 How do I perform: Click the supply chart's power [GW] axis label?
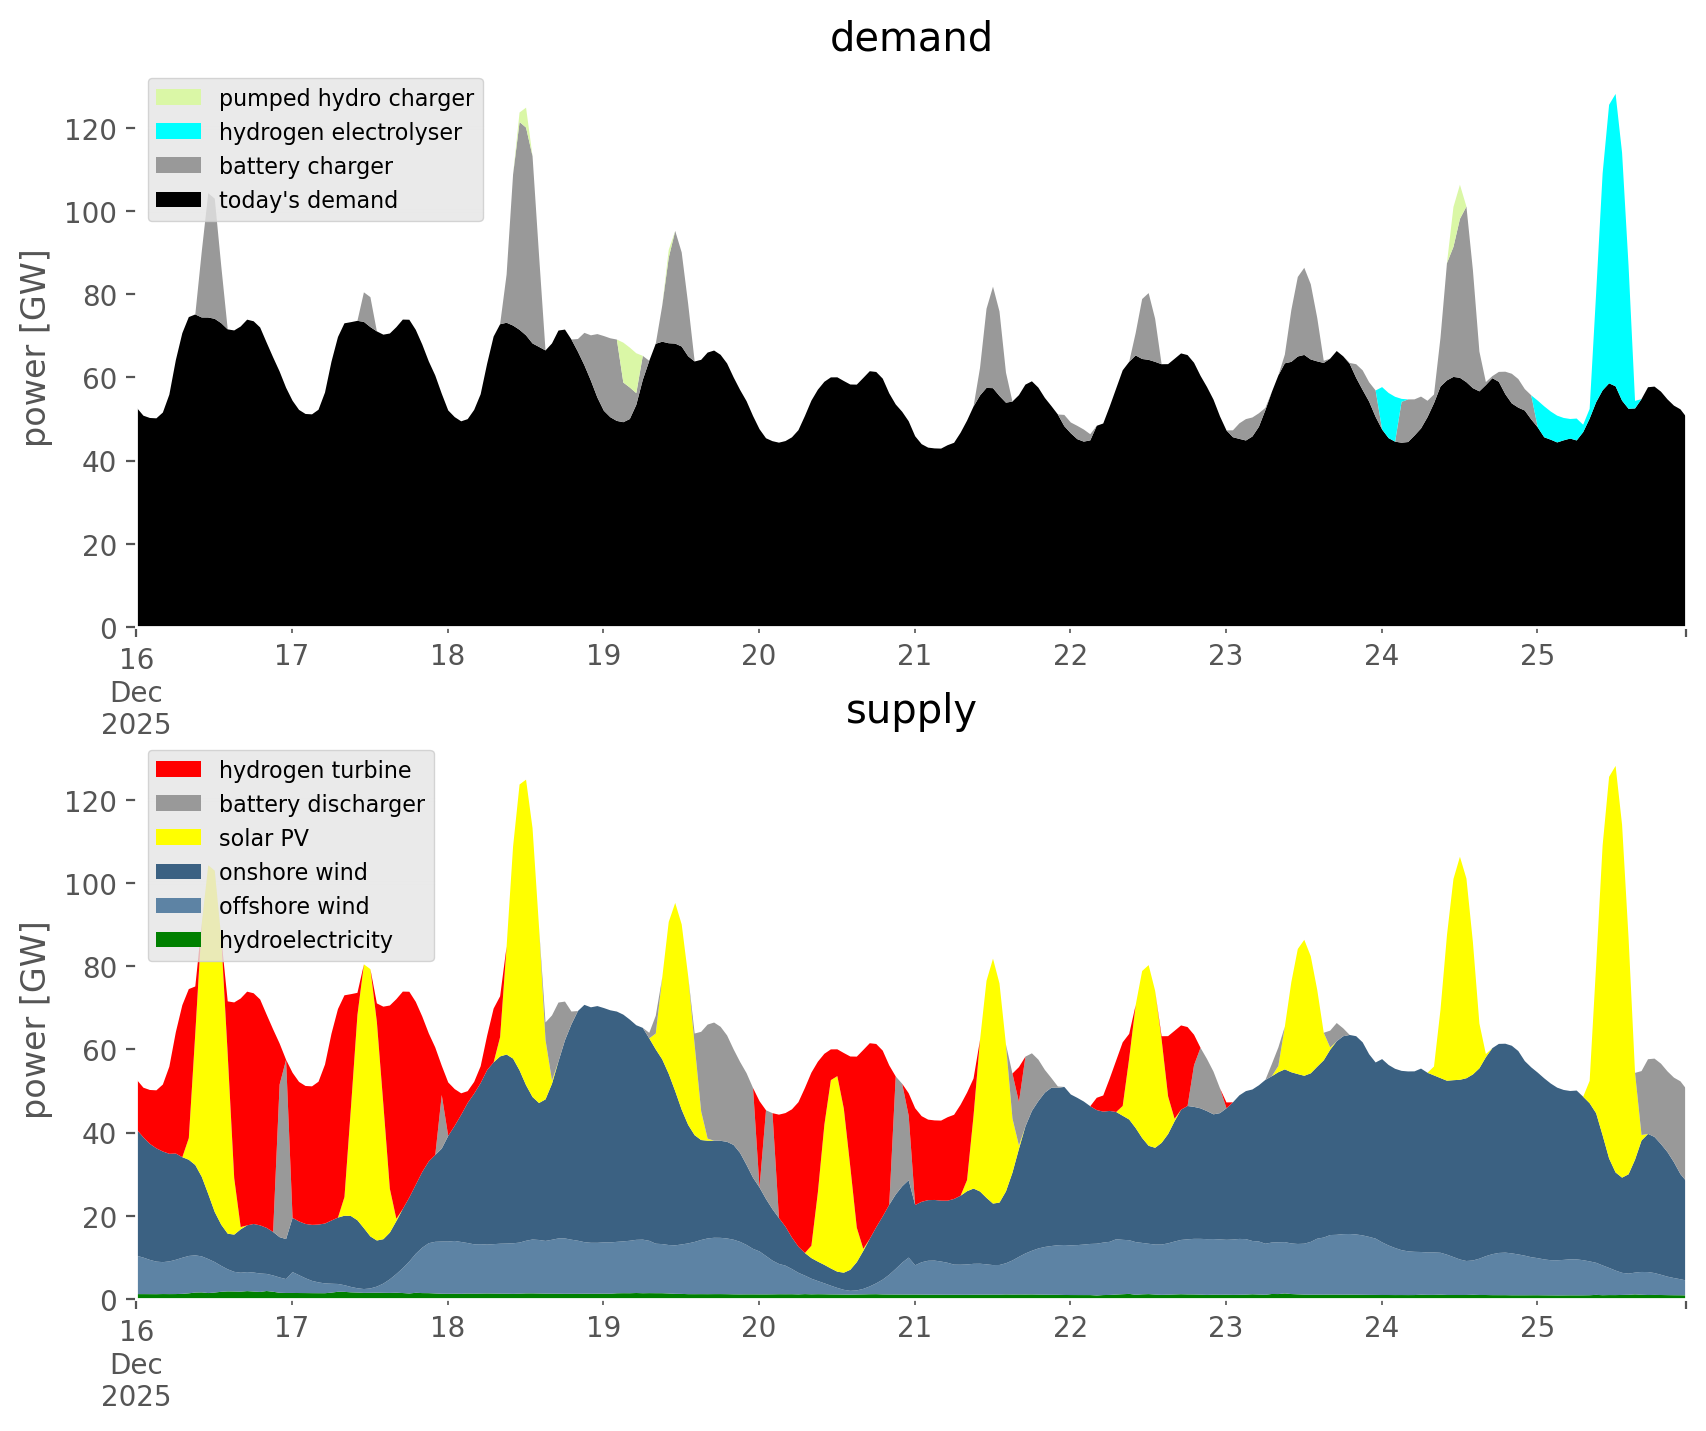pos(35,1020)
